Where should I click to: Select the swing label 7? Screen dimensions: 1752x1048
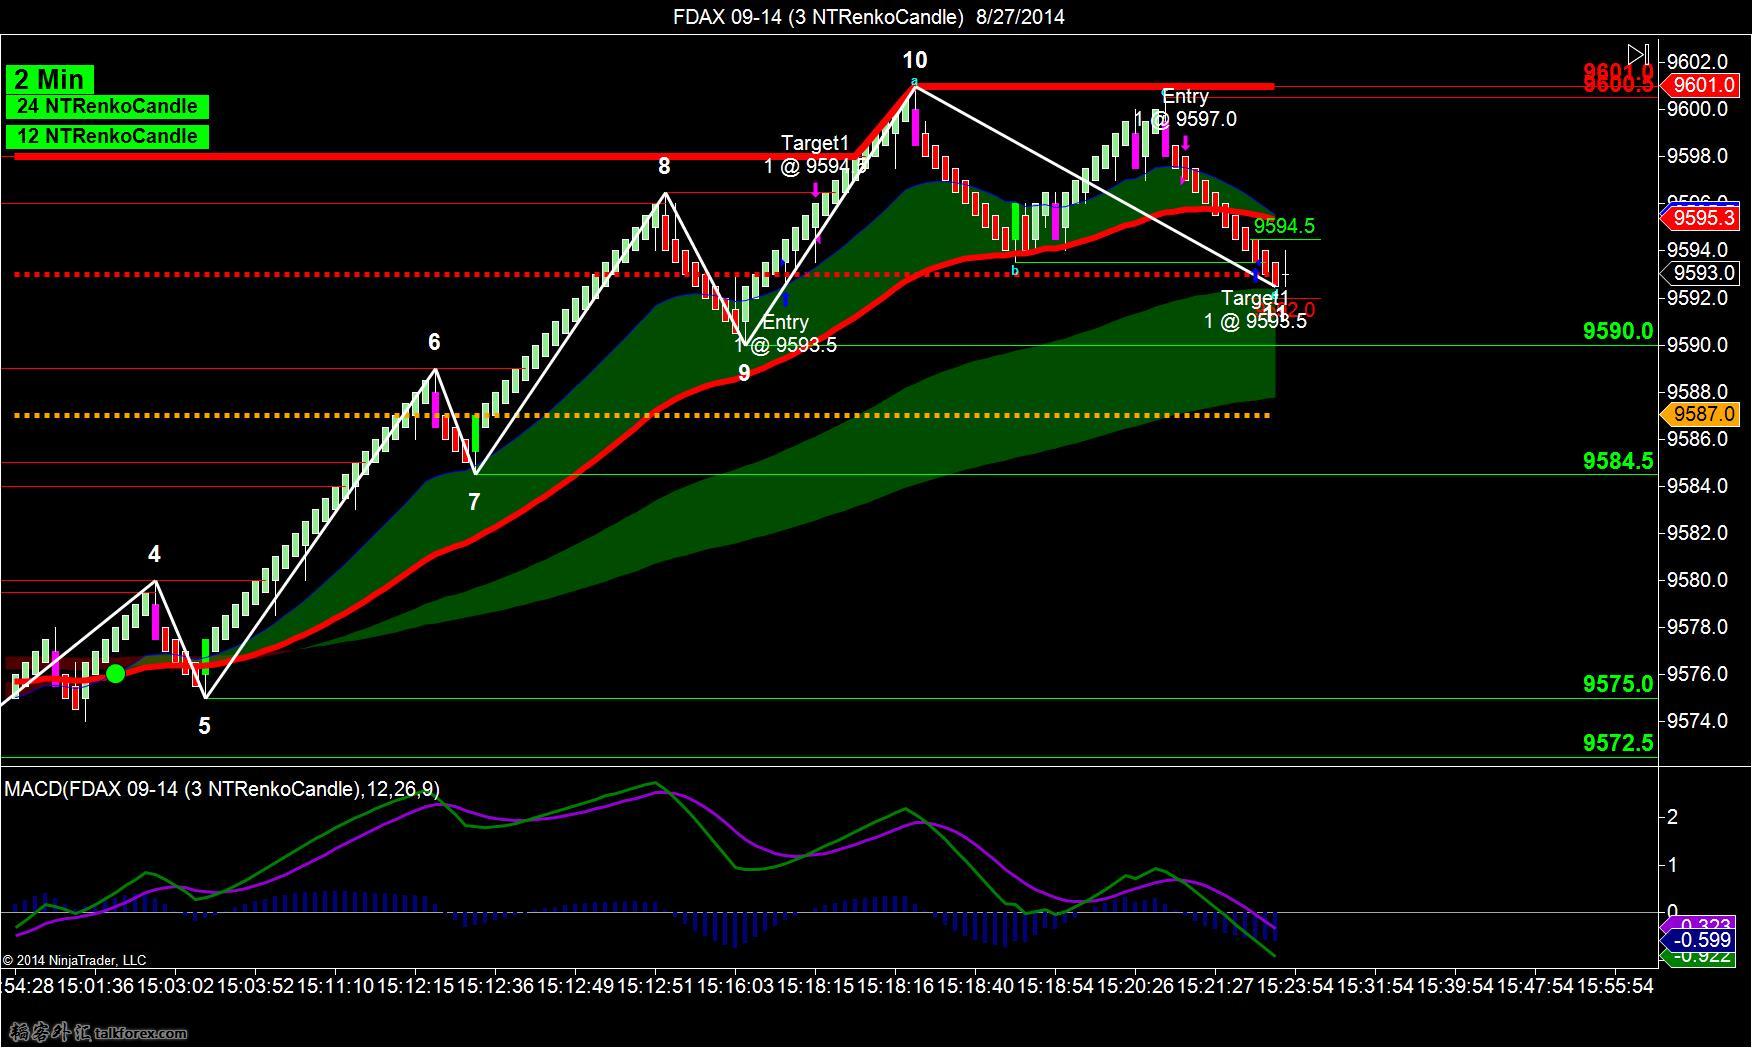click(474, 502)
